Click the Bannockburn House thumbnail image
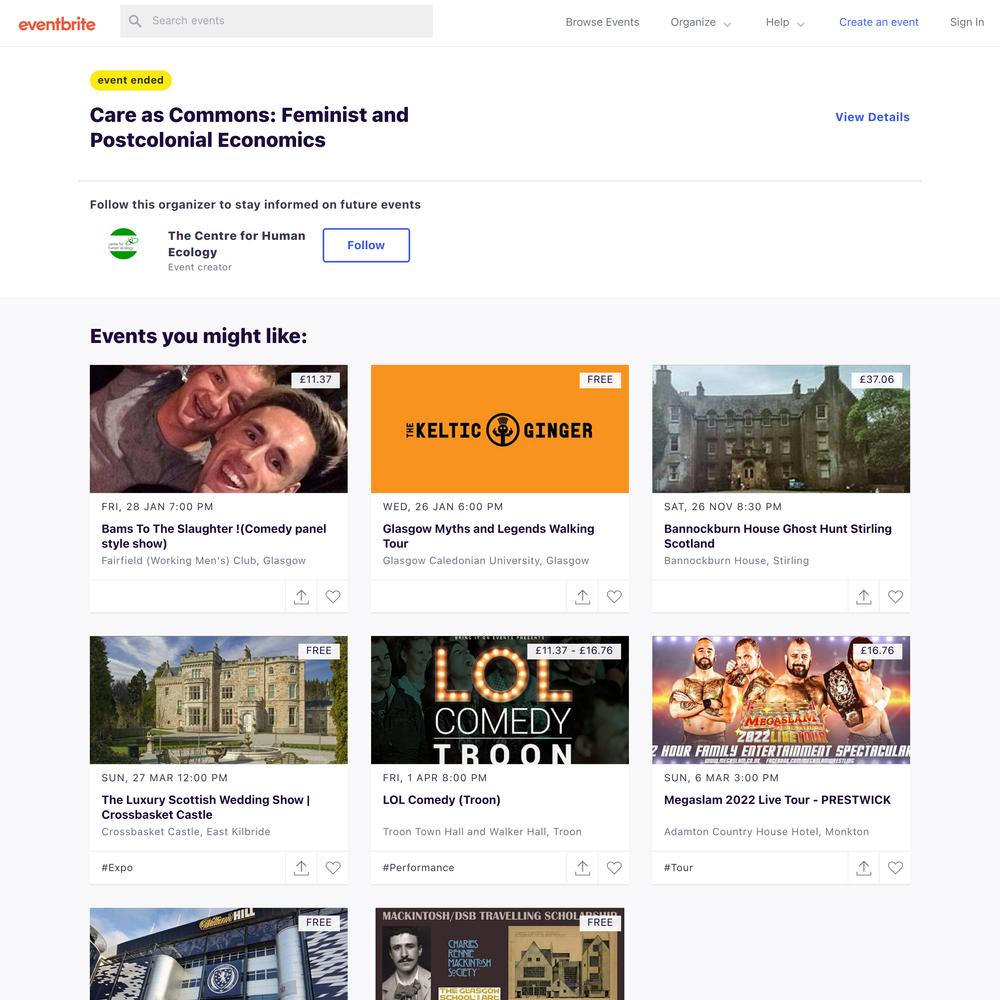The height and width of the screenshot is (1000, 1000). (781, 429)
